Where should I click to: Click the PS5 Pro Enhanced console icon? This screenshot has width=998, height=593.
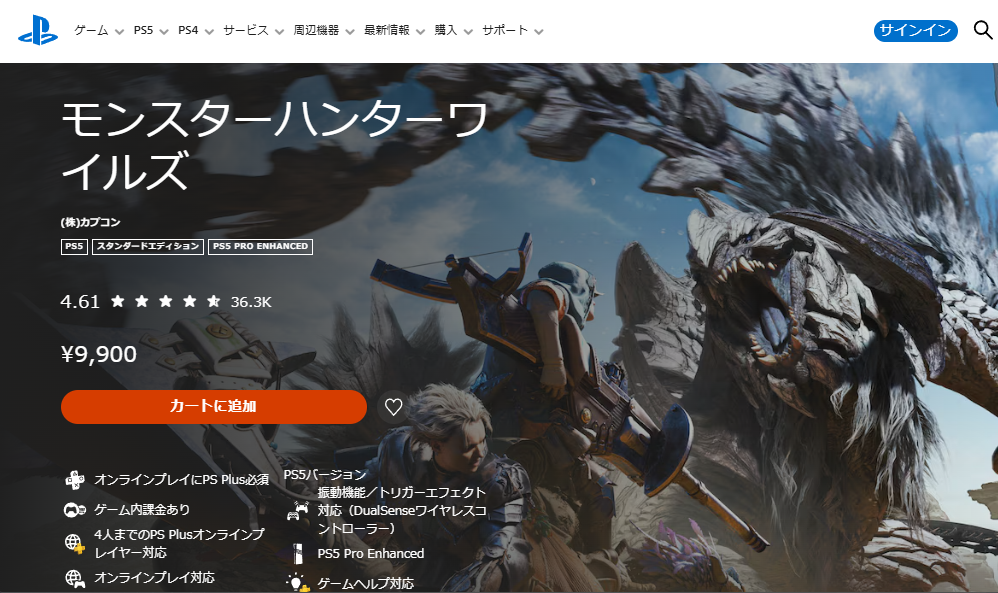coord(297,553)
